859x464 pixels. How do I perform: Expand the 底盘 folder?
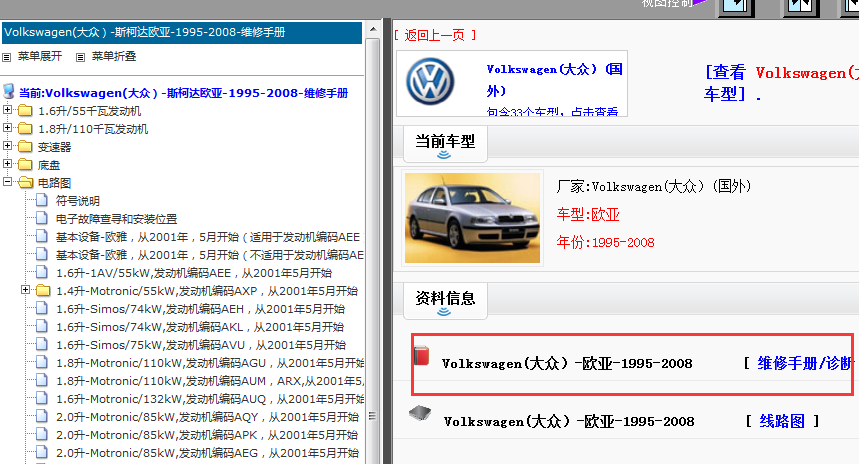pos(8,164)
